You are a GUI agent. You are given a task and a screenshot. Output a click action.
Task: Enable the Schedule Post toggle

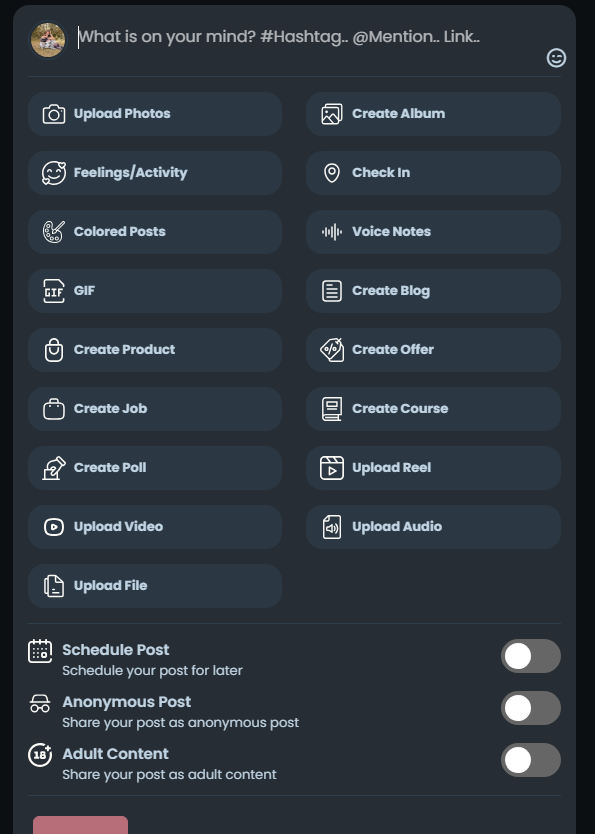coord(531,656)
